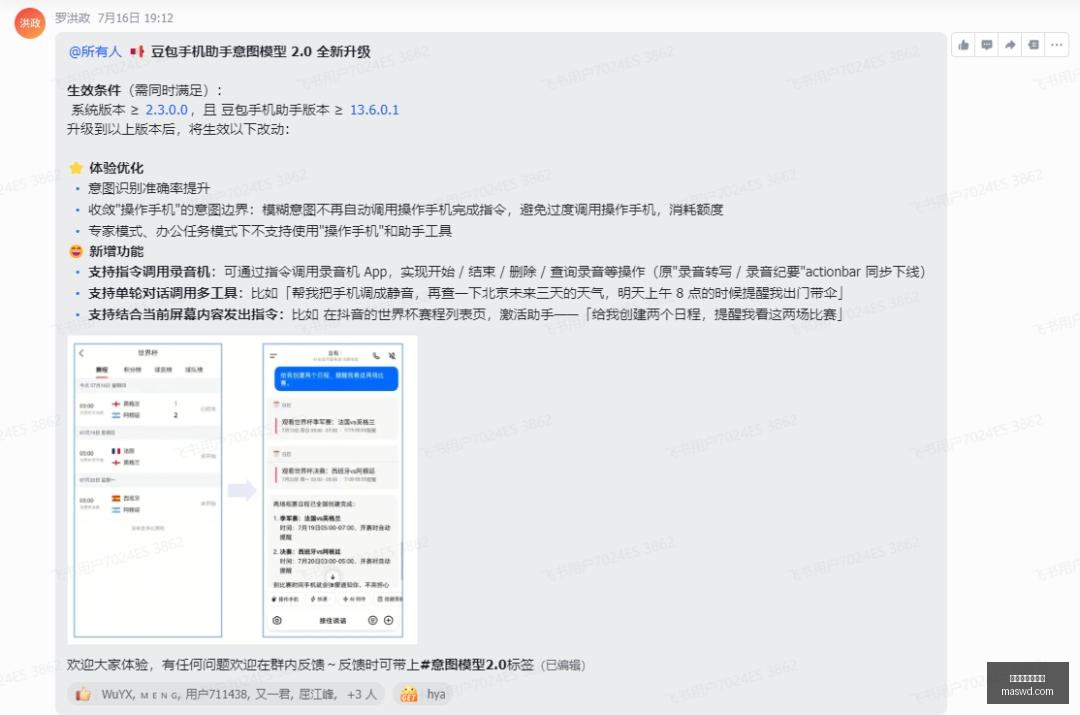Click the 新增功能 section heading
This screenshot has width=1080, height=715.
pos(116,251)
